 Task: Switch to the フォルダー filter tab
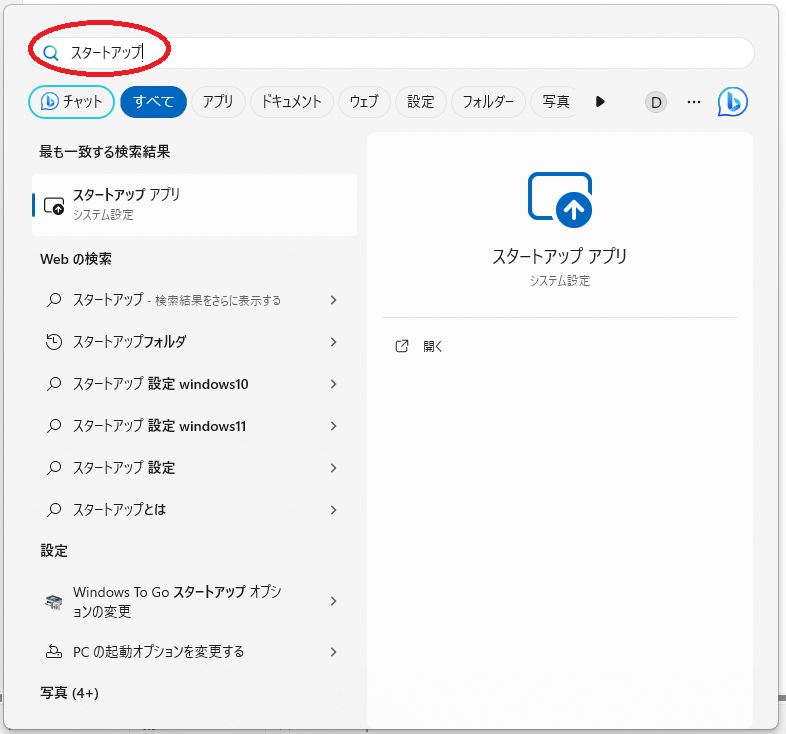(x=488, y=102)
